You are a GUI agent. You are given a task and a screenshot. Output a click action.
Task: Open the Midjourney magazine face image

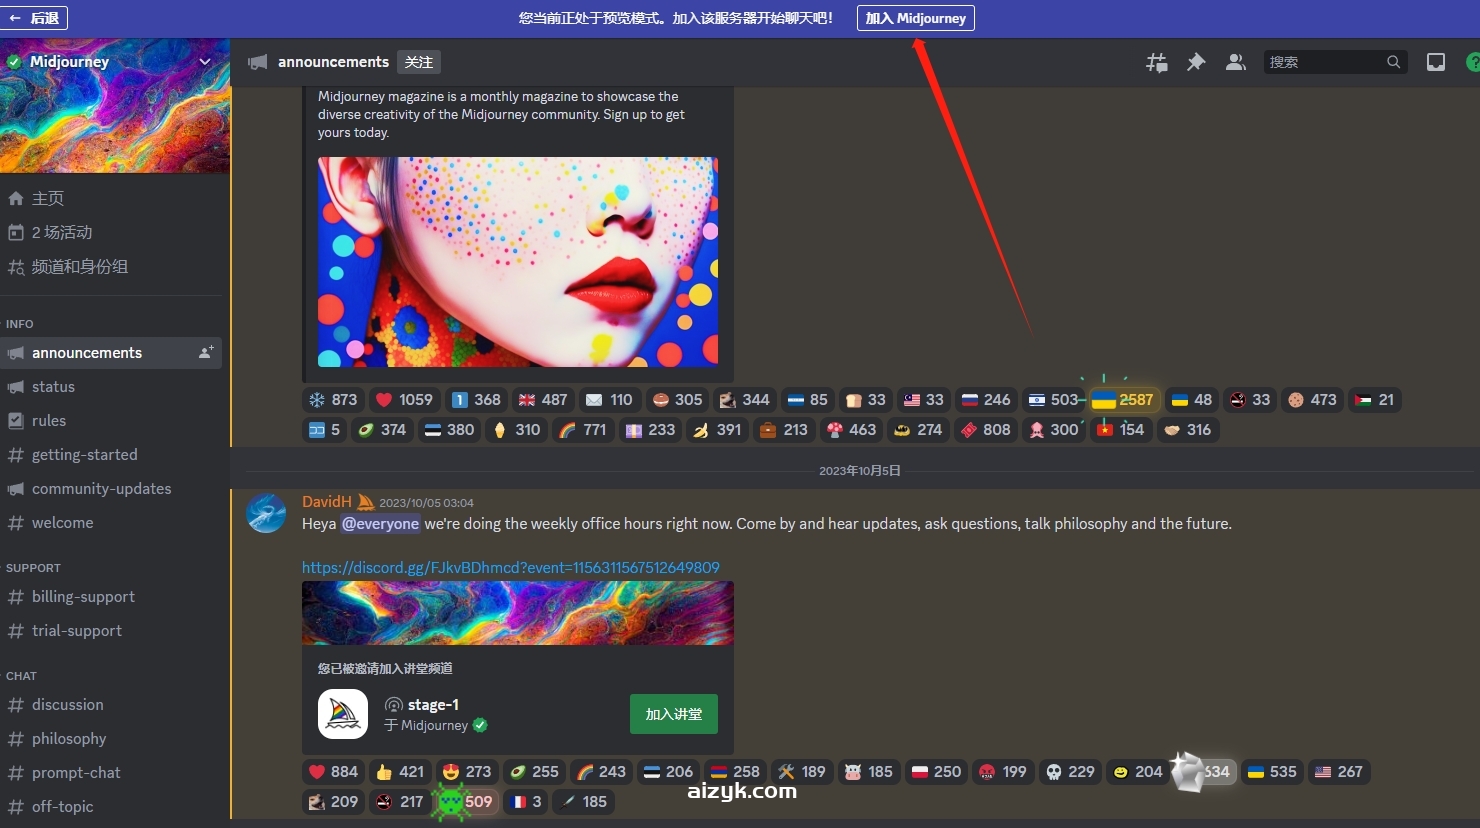click(517, 262)
